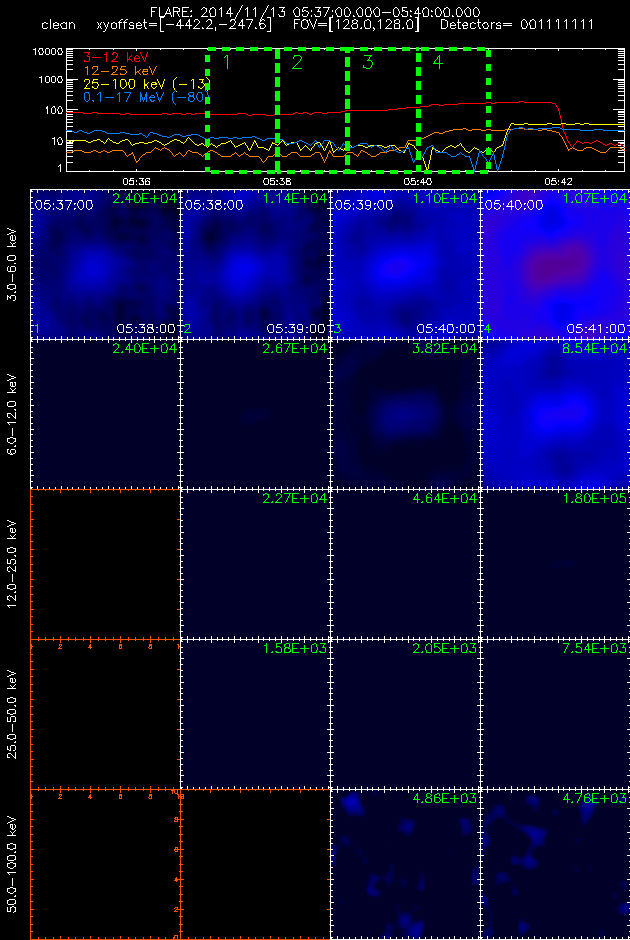Viewport: 630px width, 940px height.
Task: Click the 50.0-100.0 keV row label
Action: tap(13, 864)
